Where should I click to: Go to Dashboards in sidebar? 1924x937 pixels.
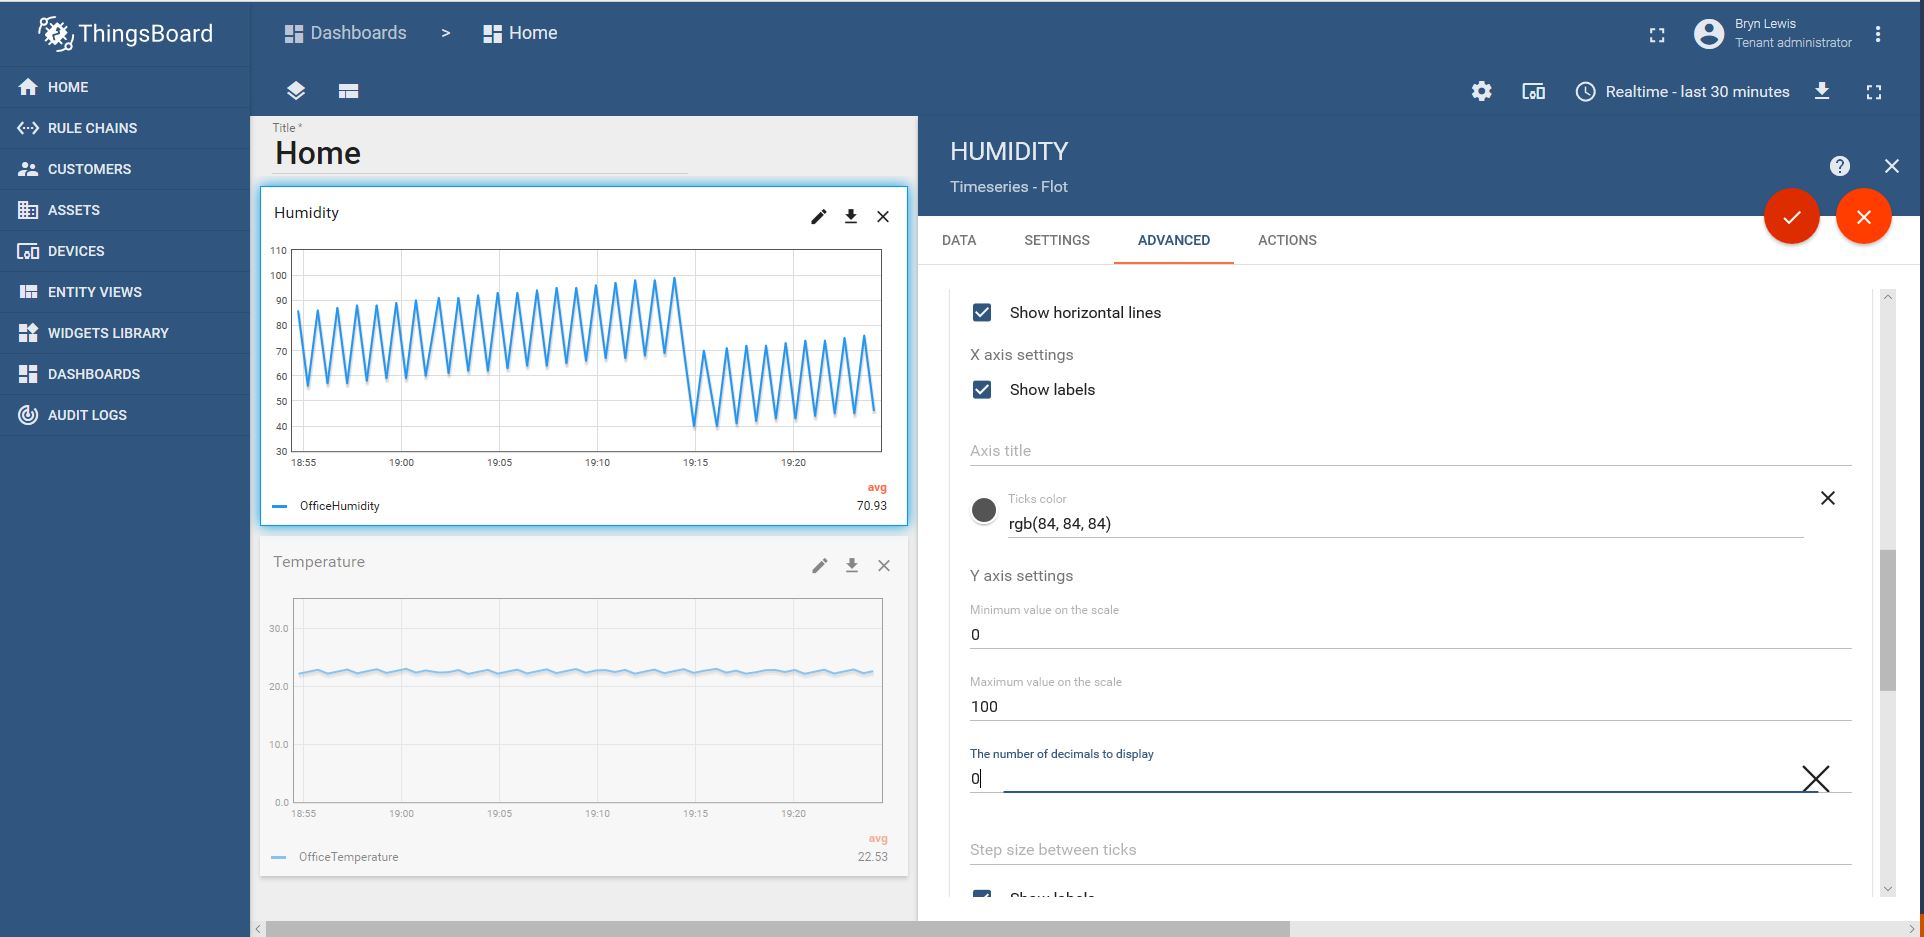pyautogui.click(x=125, y=374)
